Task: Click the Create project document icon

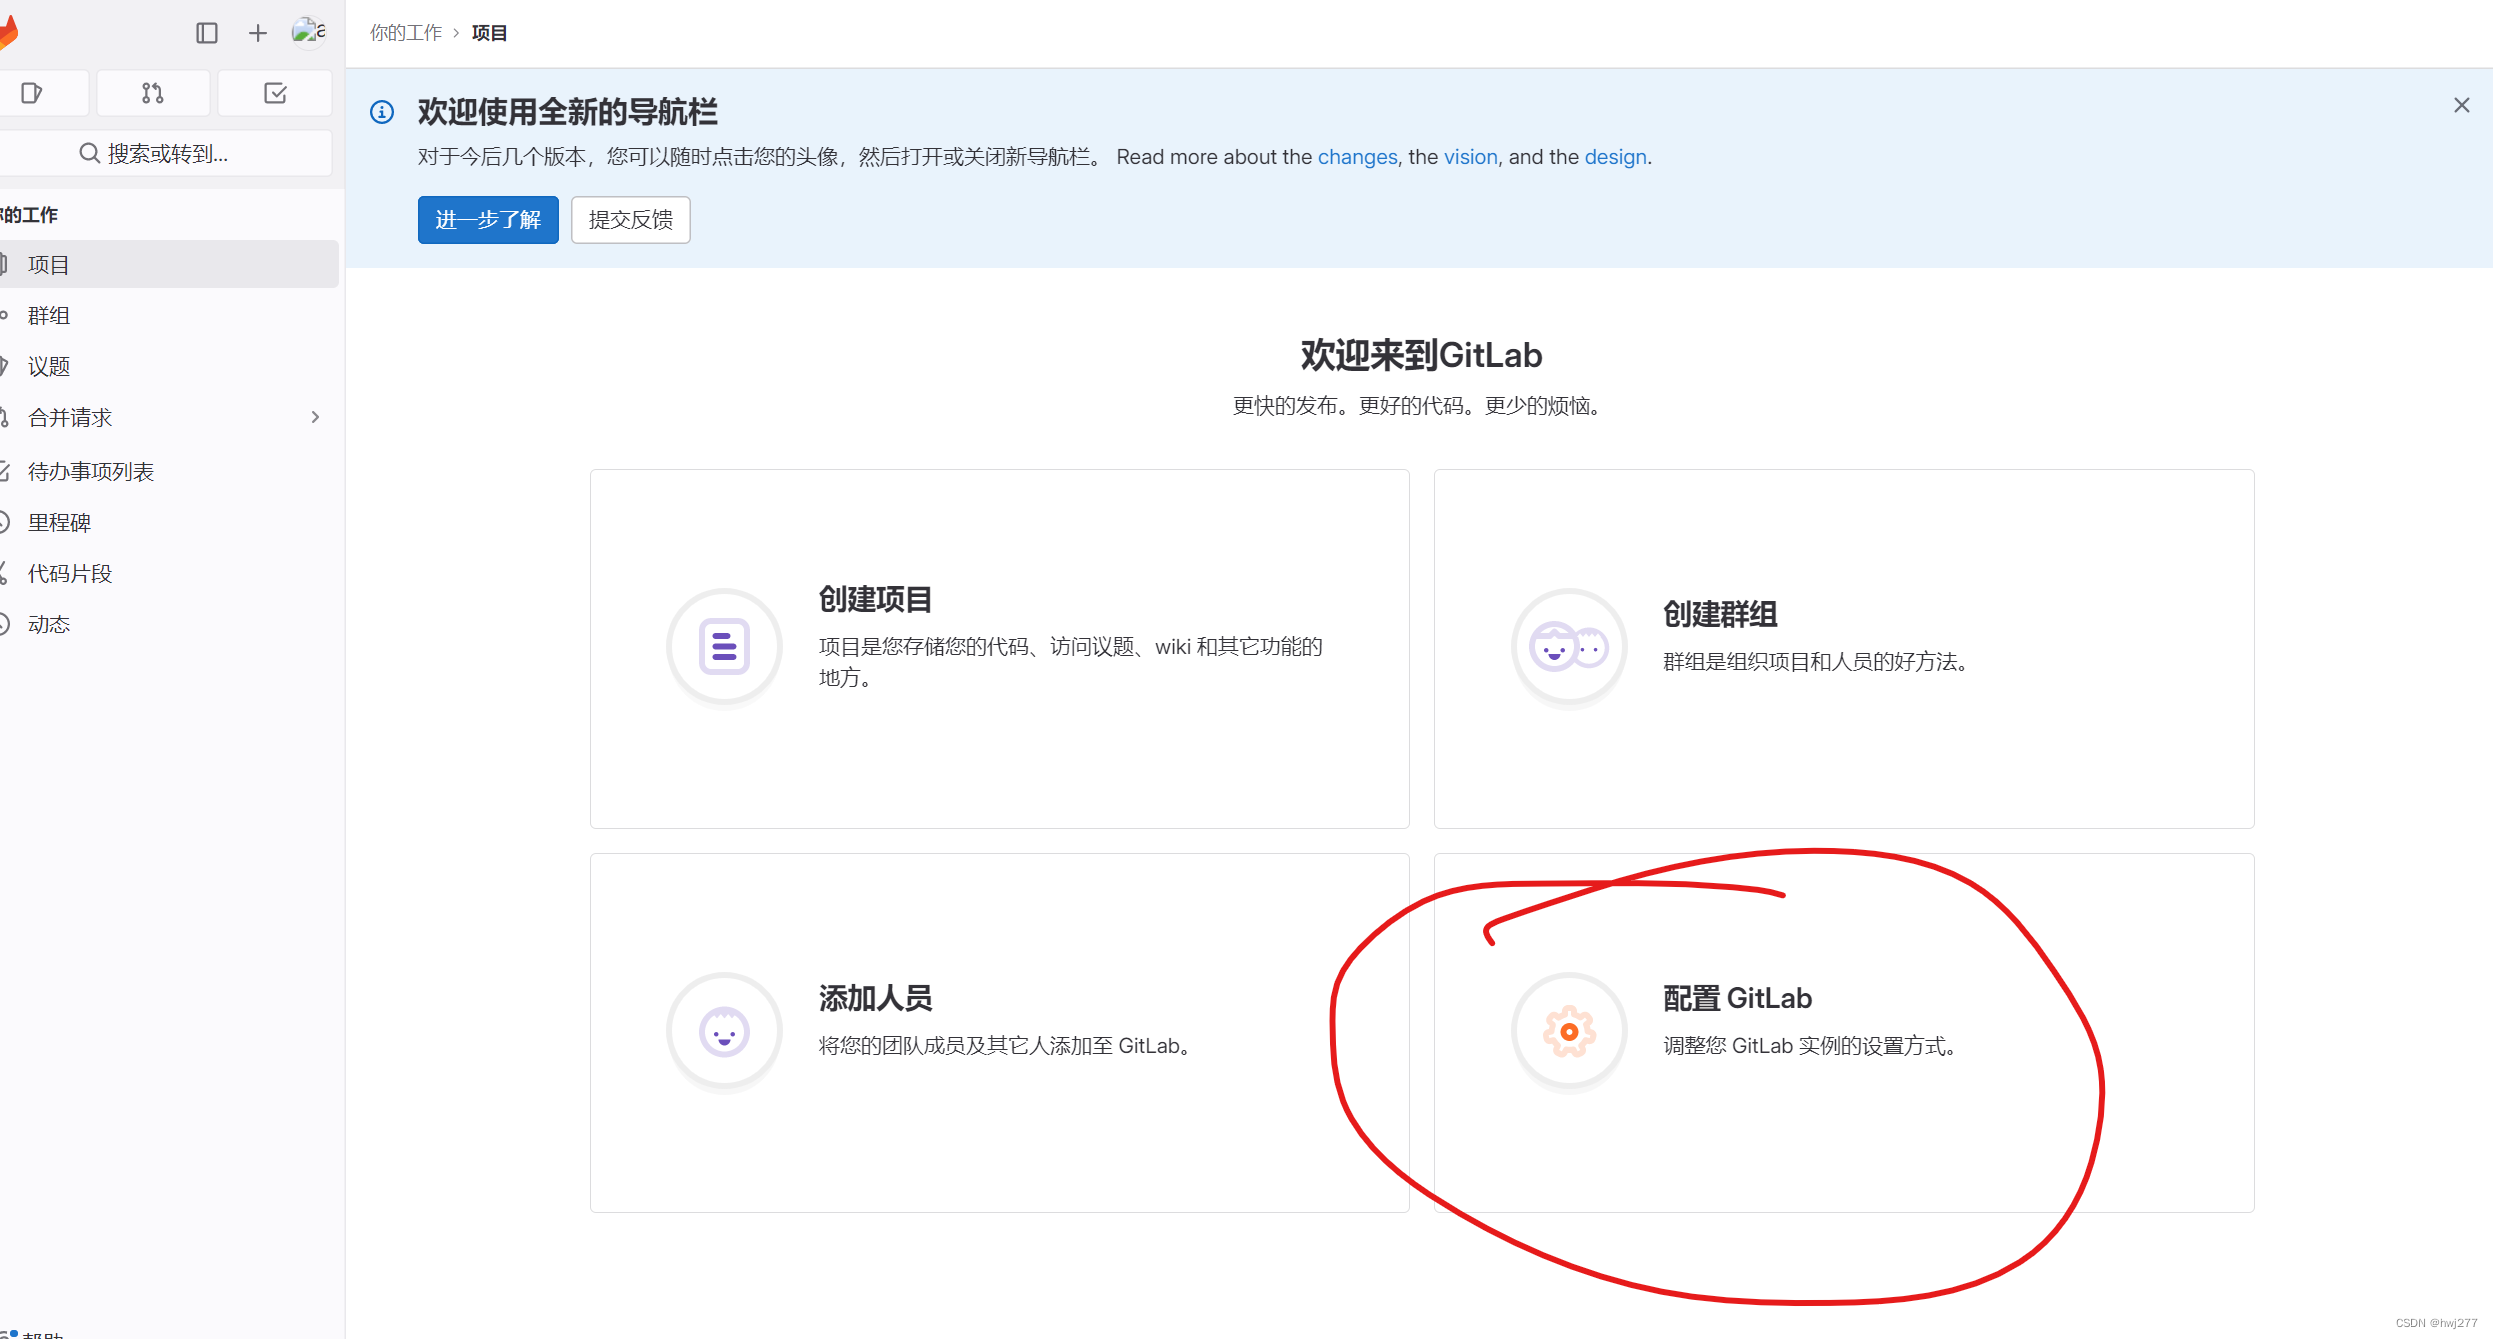Action: (724, 647)
